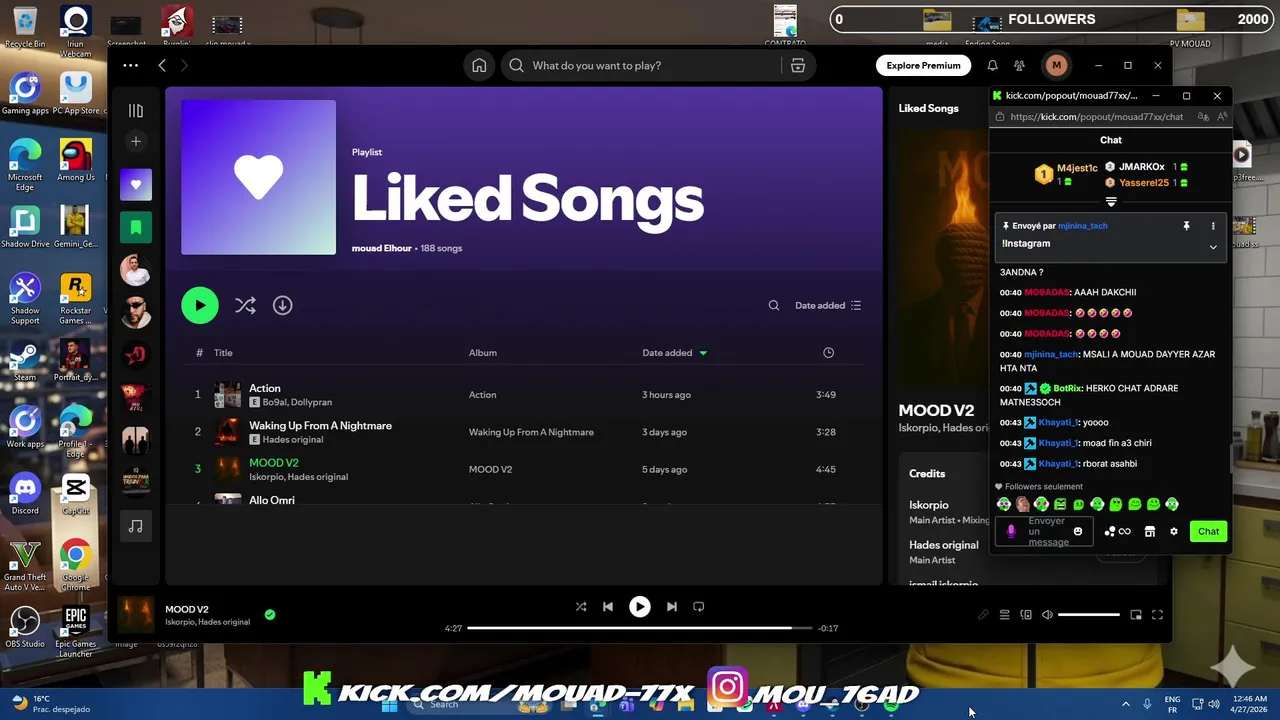Connect to a device
This screenshot has height=720, width=1280.
(x=1026, y=615)
